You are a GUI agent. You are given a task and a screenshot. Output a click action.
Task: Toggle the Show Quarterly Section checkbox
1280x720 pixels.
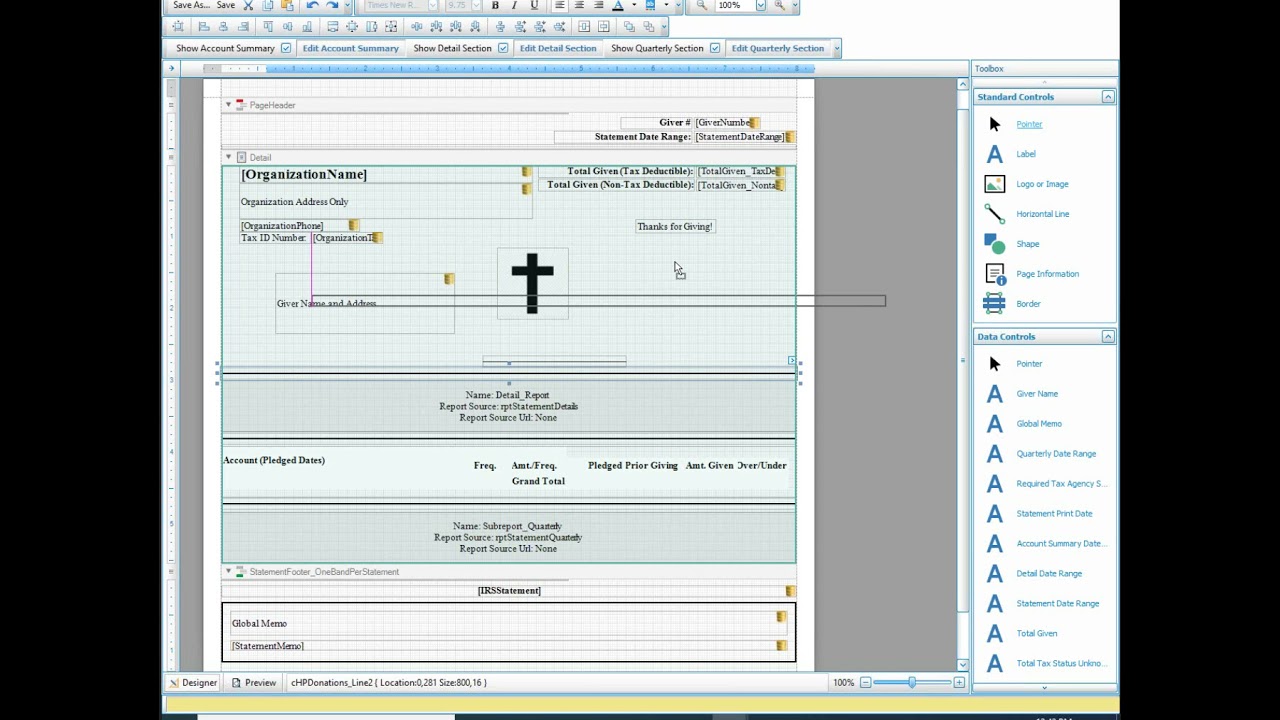click(715, 48)
